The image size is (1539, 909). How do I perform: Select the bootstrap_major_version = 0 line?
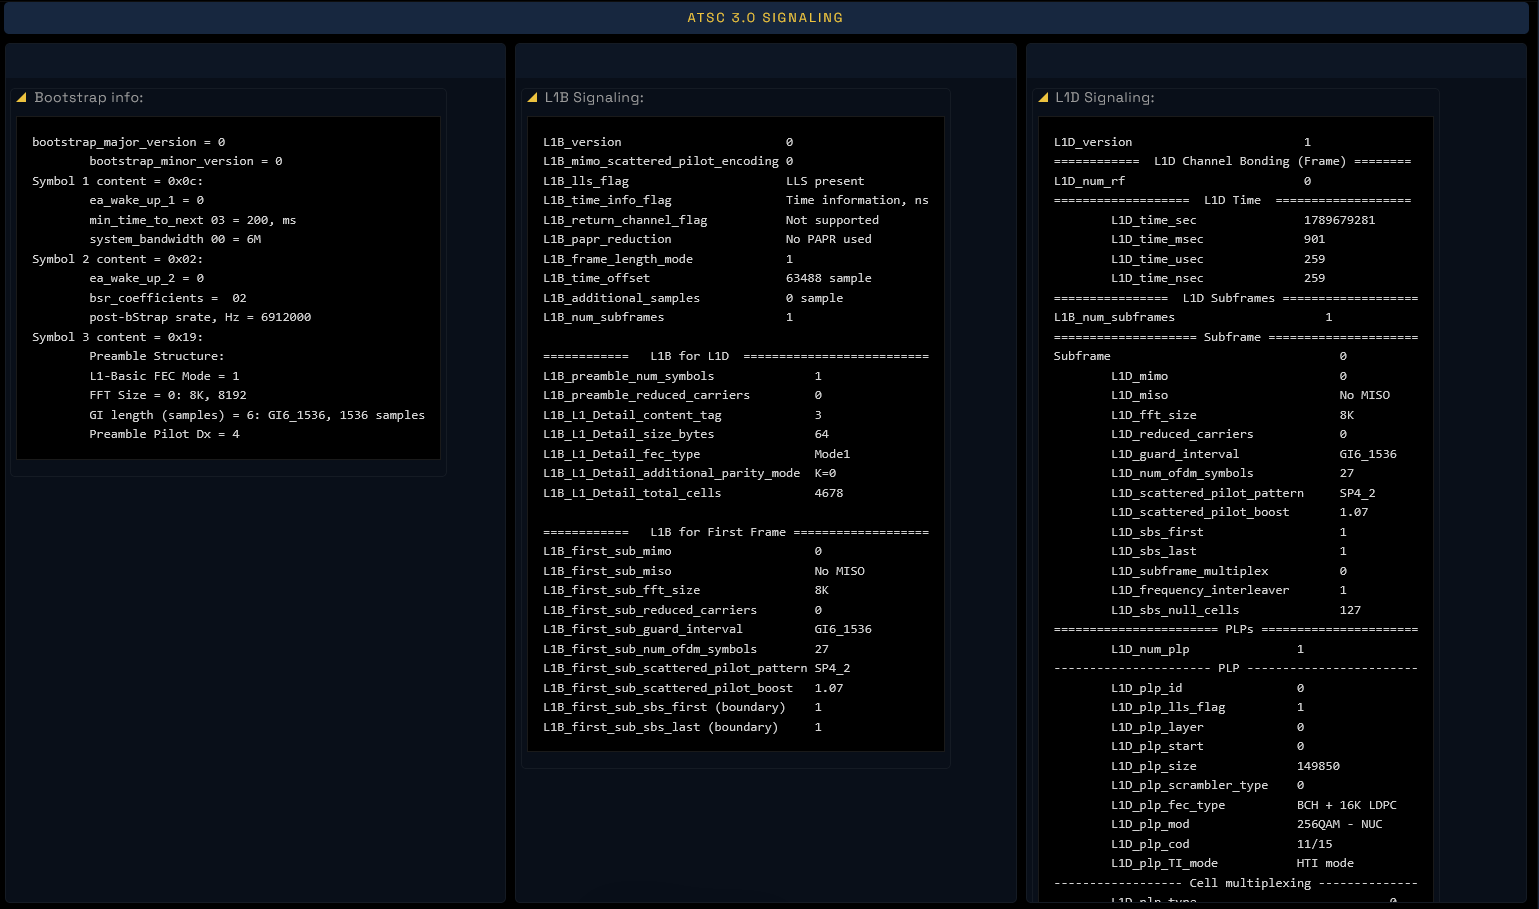129,142
